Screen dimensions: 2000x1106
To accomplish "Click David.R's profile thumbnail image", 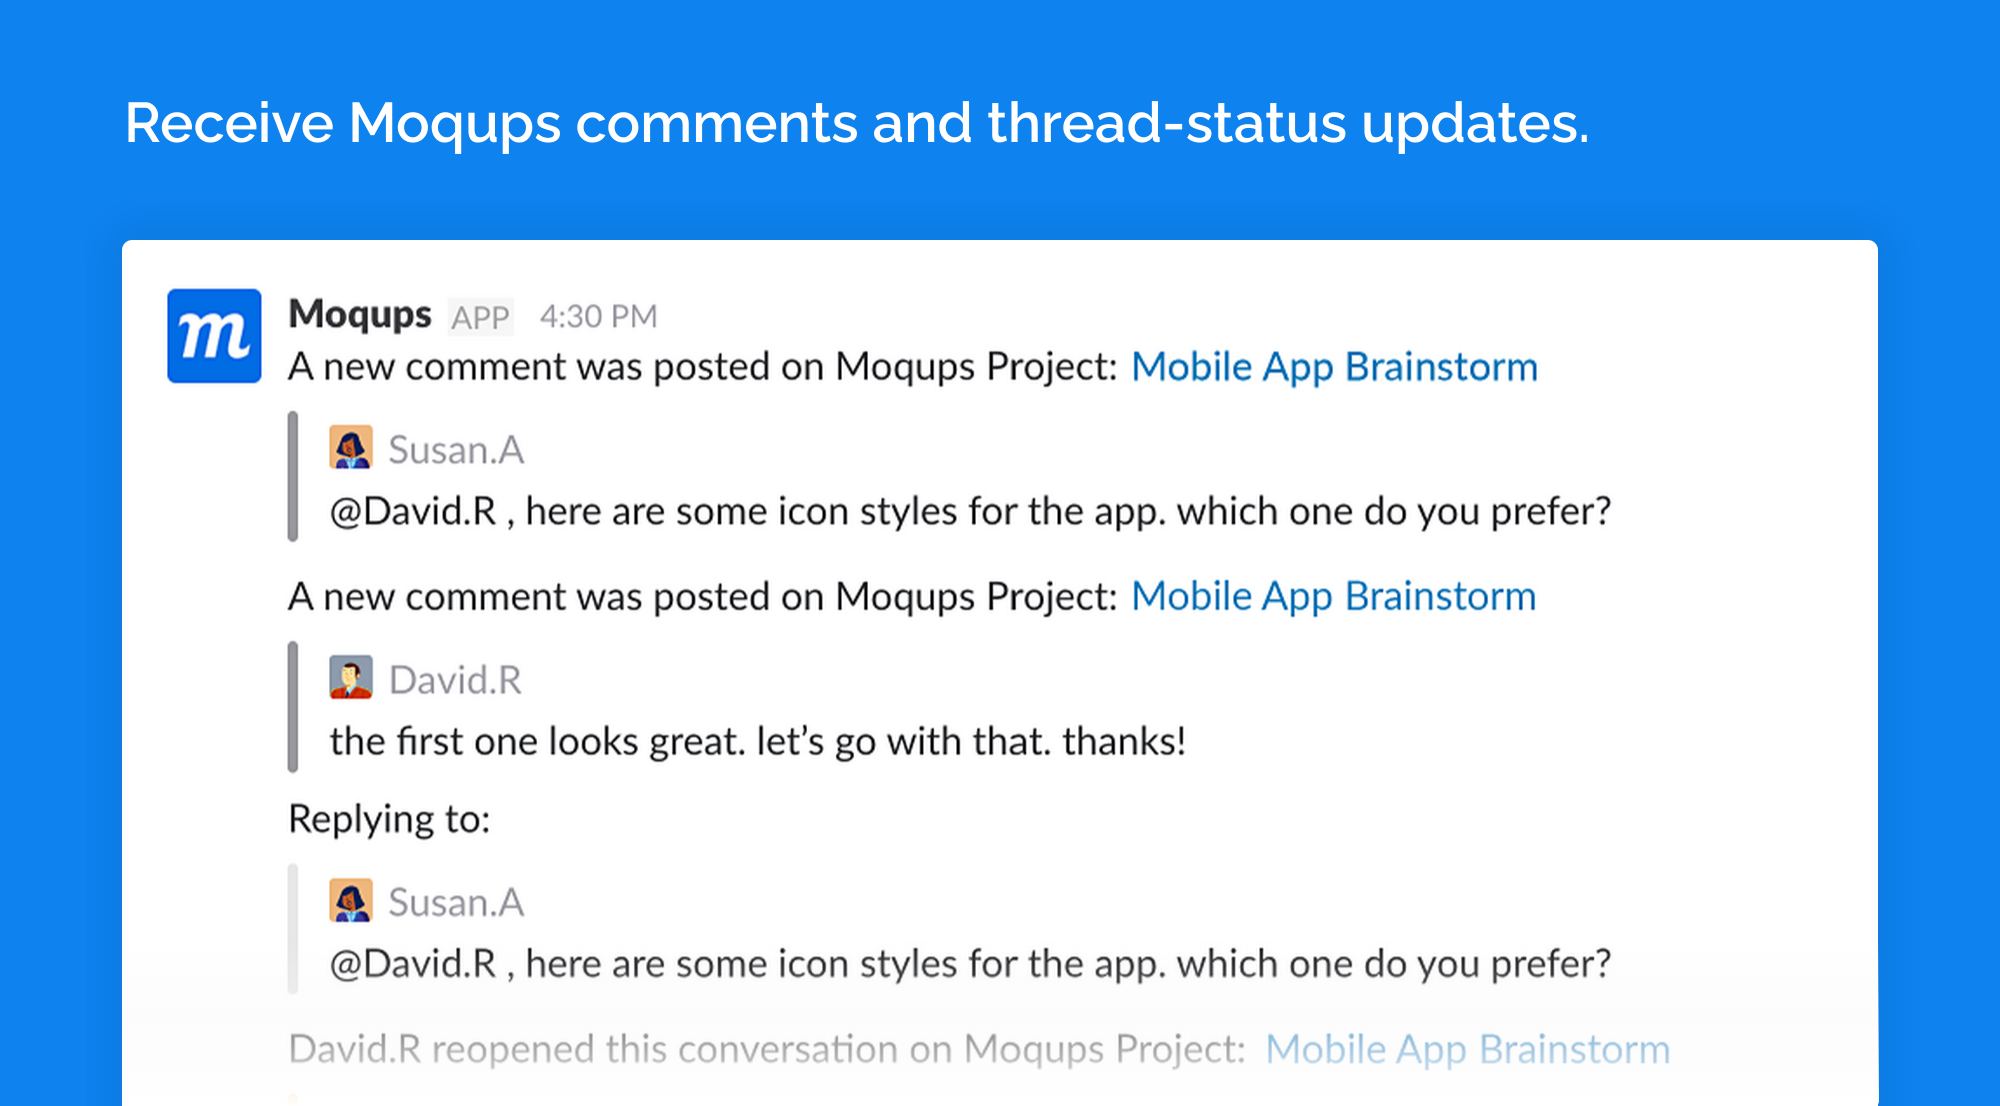I will point(352,678).
